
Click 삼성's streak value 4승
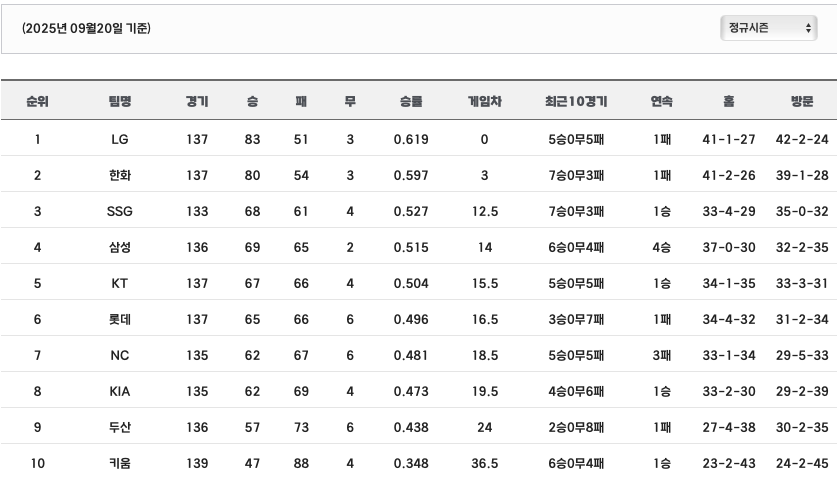661,247
